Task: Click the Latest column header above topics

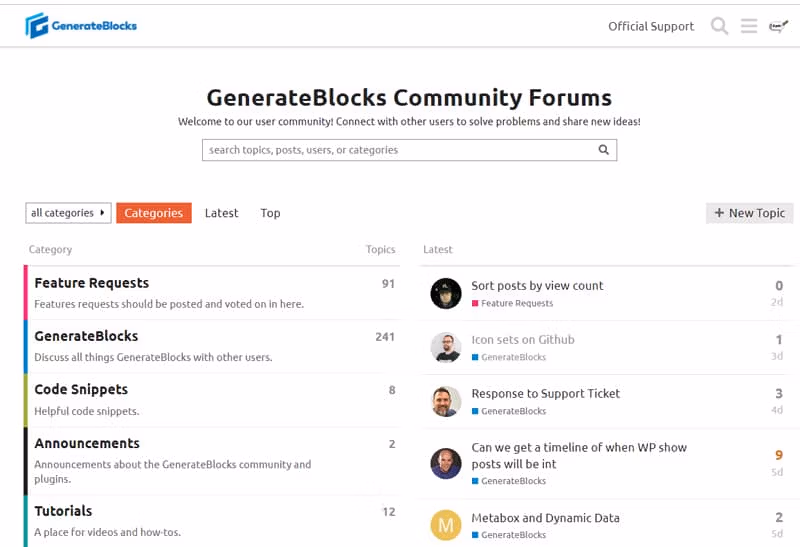Action: (x=437, y=250)
